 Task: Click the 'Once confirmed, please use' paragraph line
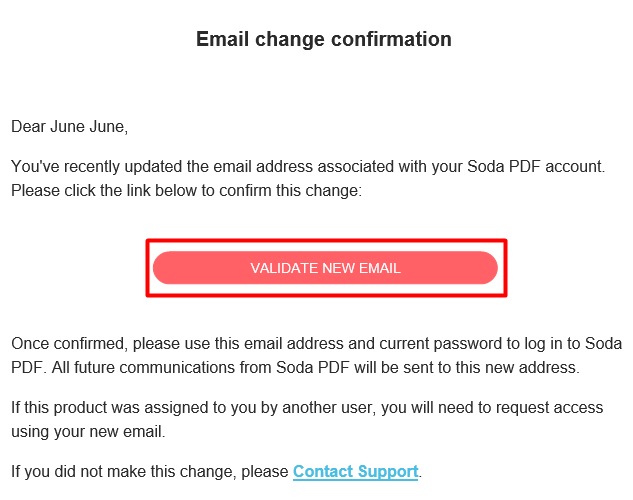click(x=316, y=343)
